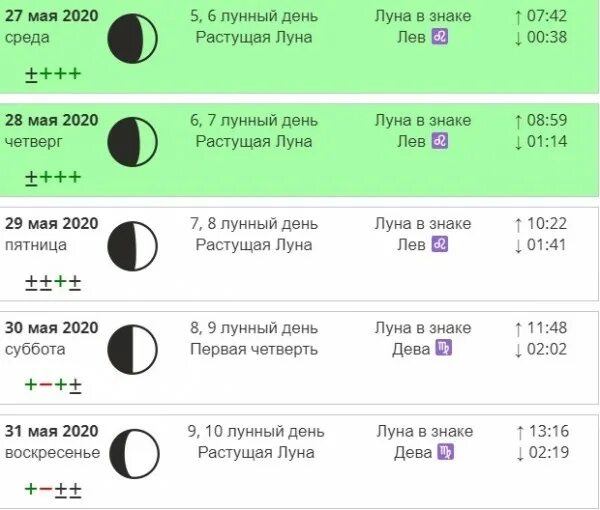The image size is (600, 510).
Task: Click the rating symbols under 29 мая пятница
Action: coord(53,282)
